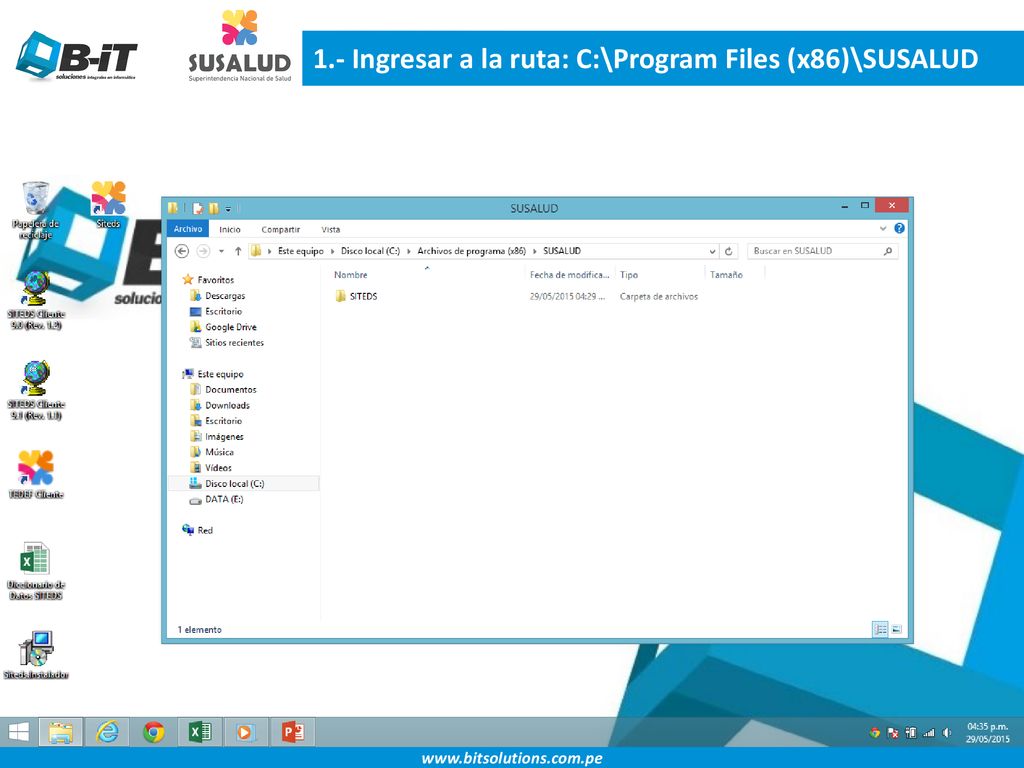Open the Inicio ribbon tab
This screenshot has width=1024, height=768.
(x=230, y=229)
